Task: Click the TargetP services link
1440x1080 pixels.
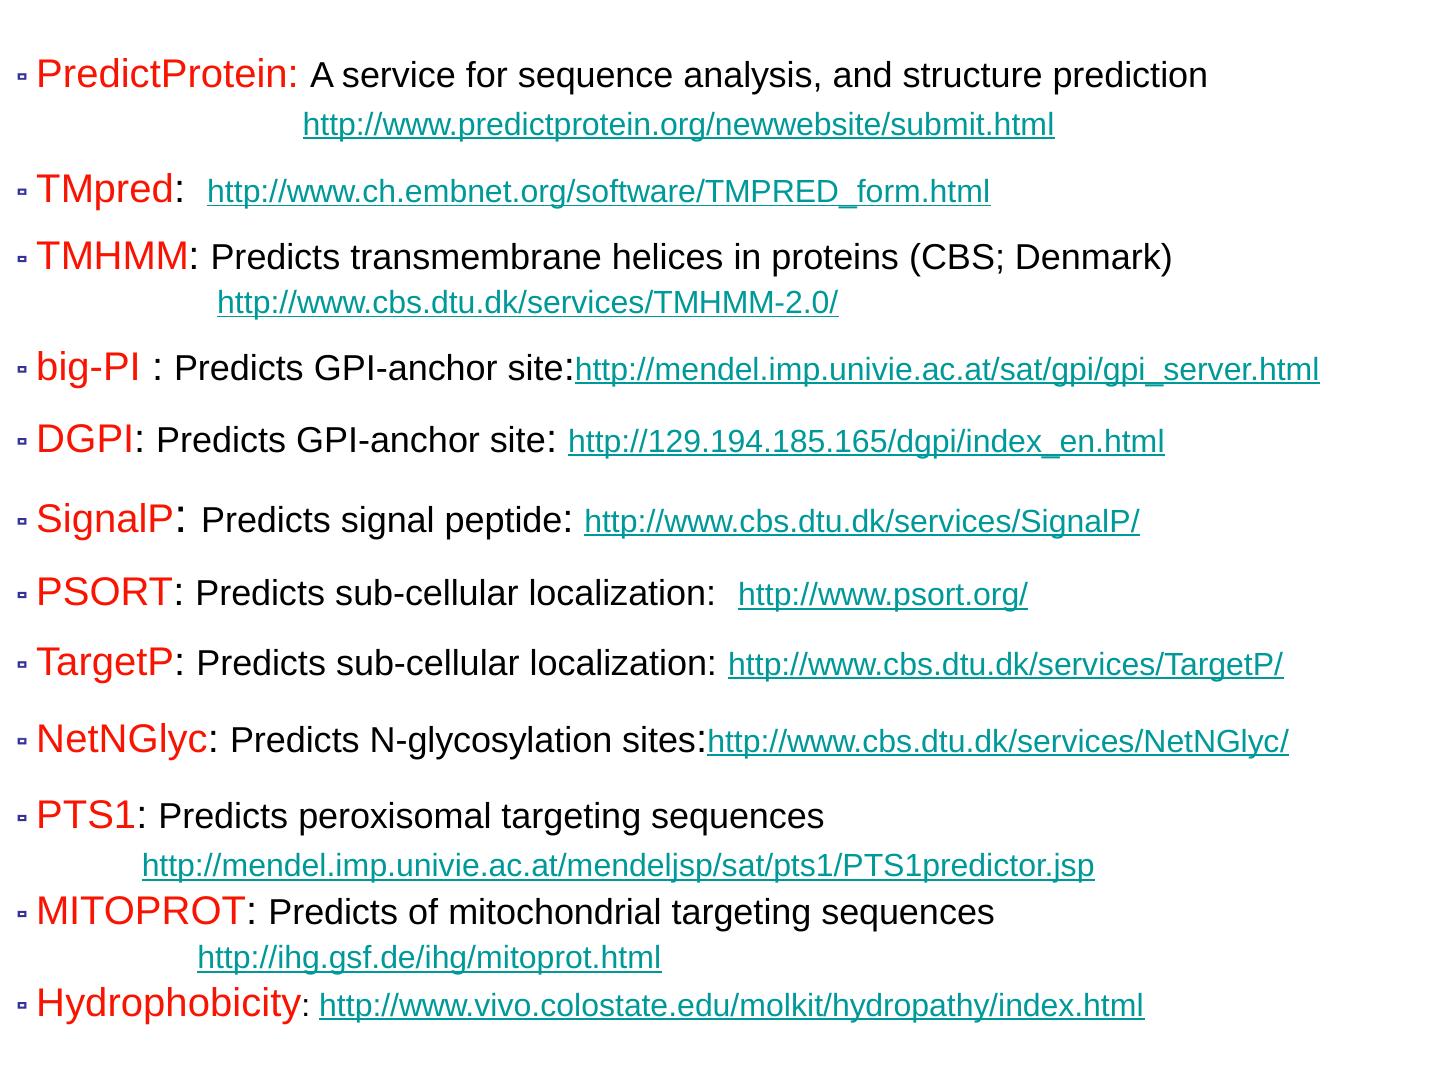Action: [x=1005, y=664]
